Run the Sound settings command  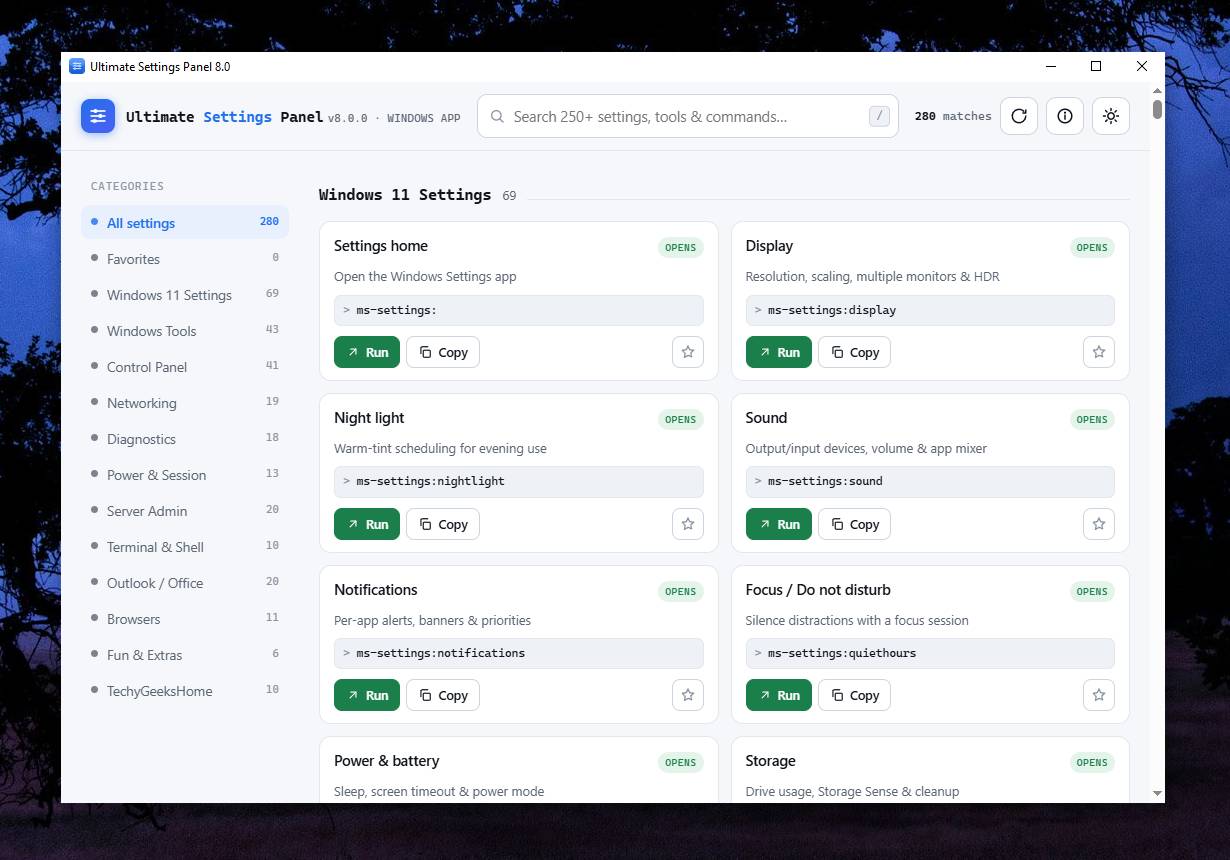coord(779,524)
